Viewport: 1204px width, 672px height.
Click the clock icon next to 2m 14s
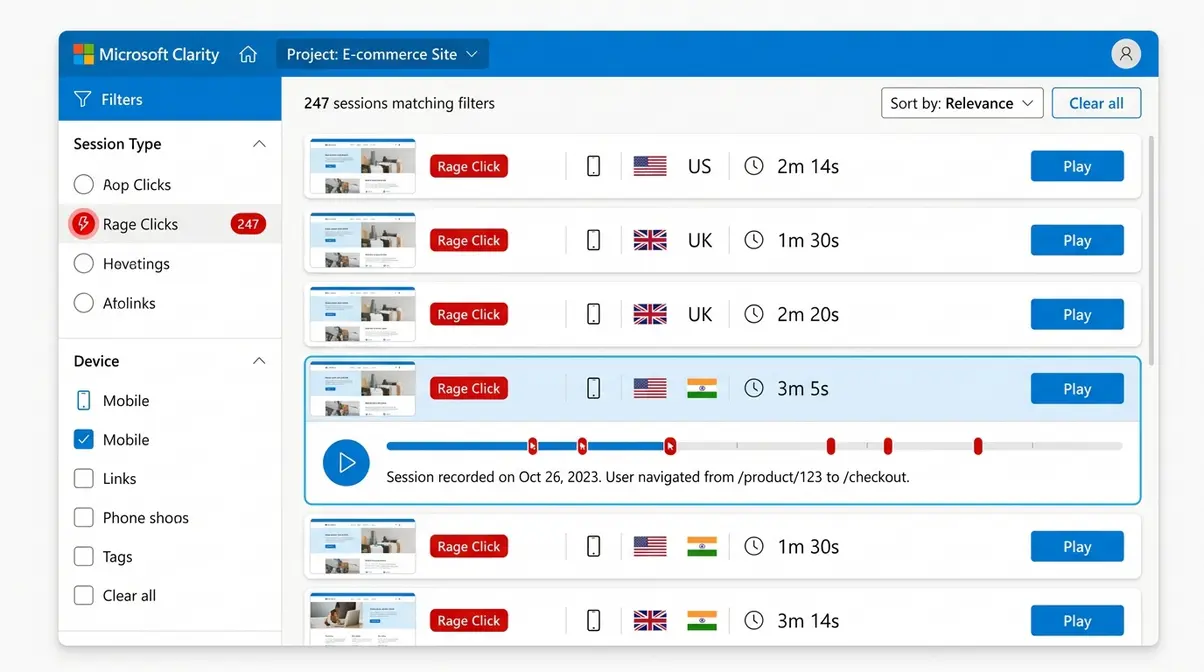[x=754, y=166]
